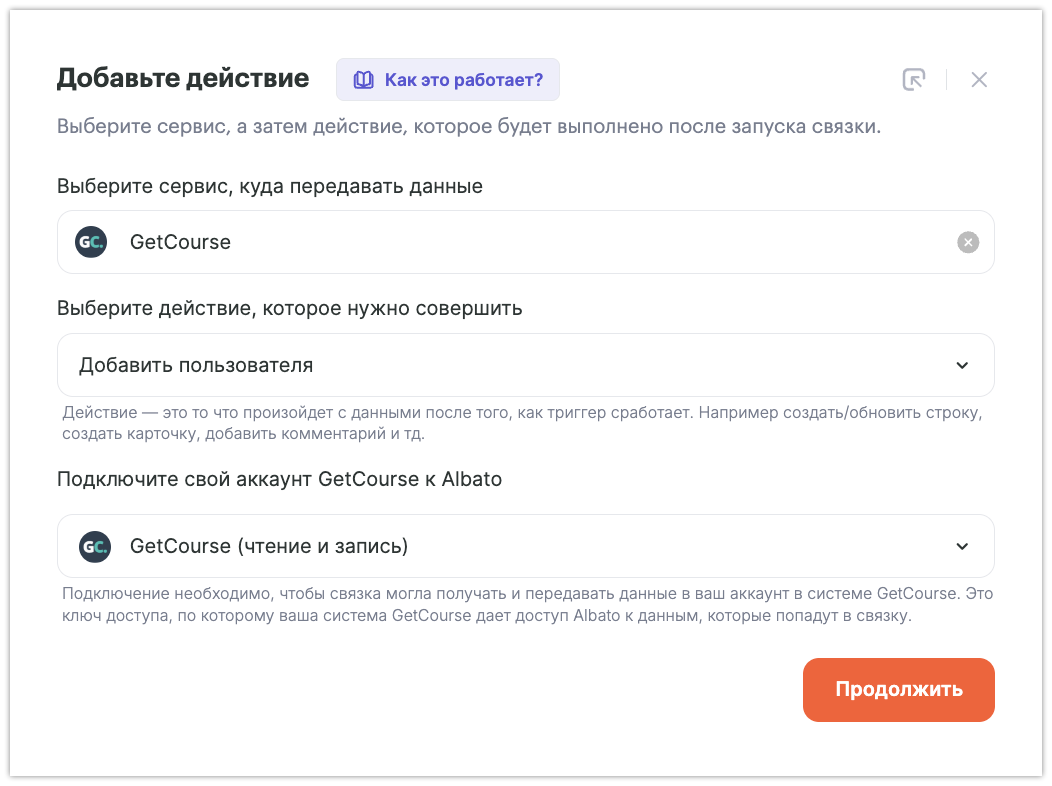Clear the selected GetCourse service
1052x786 pixels.
tap(967, 242)
